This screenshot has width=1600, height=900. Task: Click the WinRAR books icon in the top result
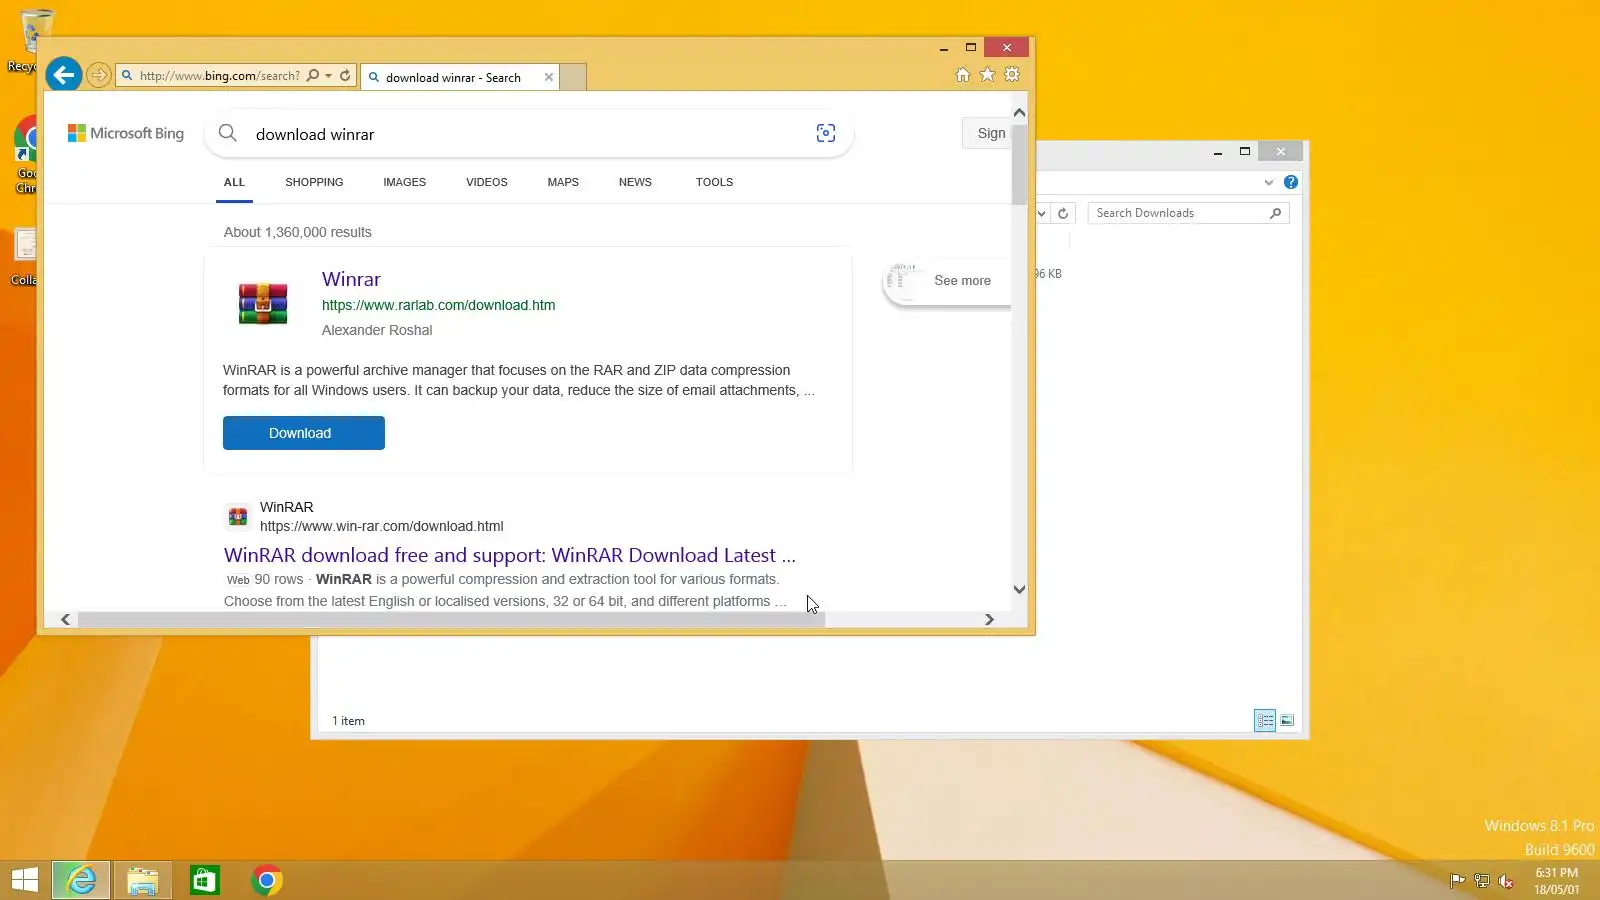click(263, 303)
